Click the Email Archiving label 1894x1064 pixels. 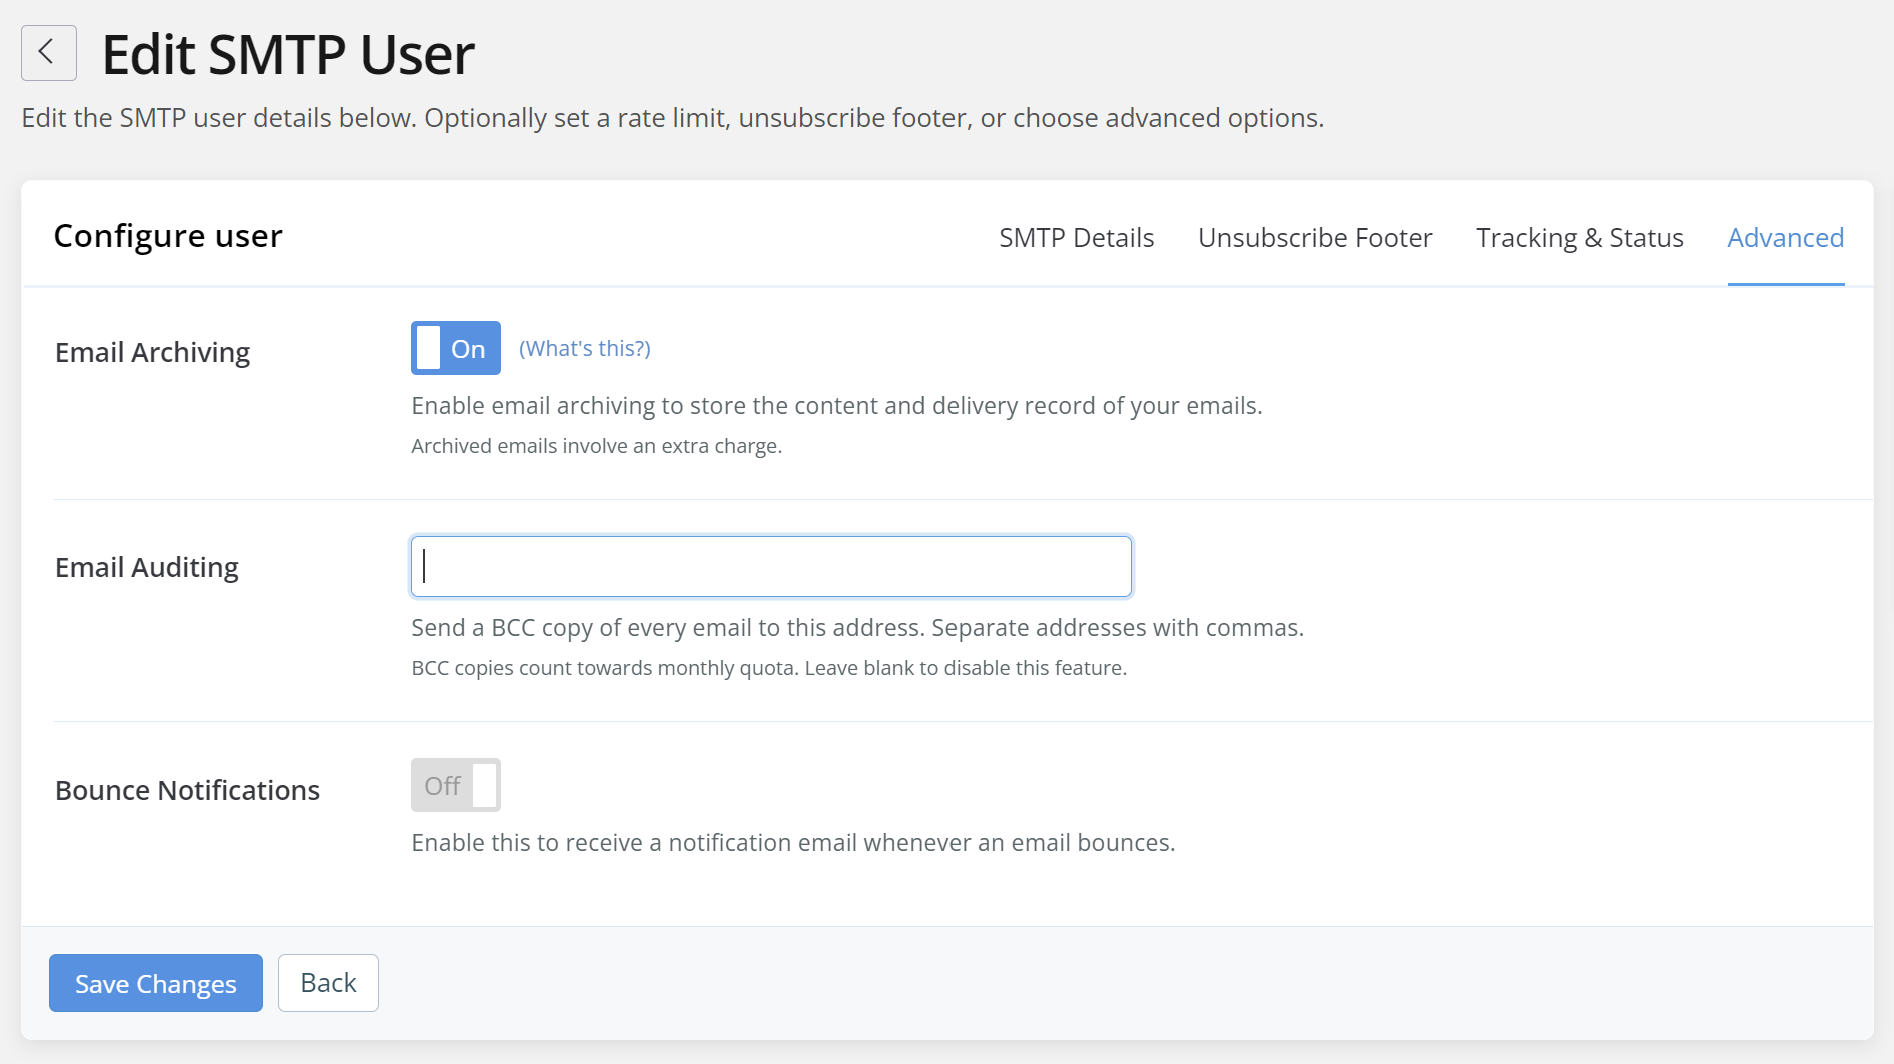pyautogui.click(x=152, y=352)
